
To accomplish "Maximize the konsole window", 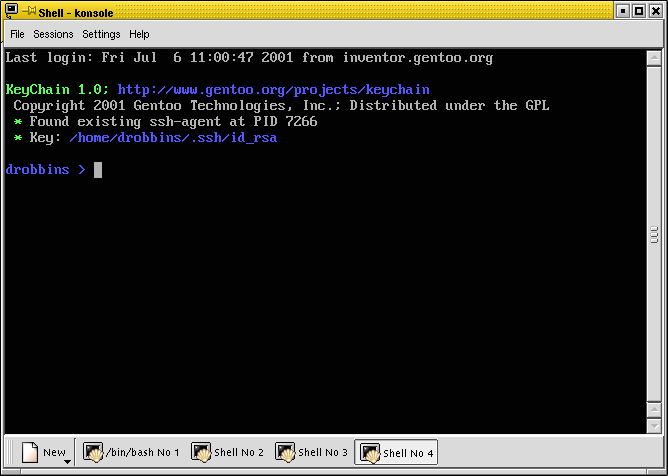I will tap(639, 11).
